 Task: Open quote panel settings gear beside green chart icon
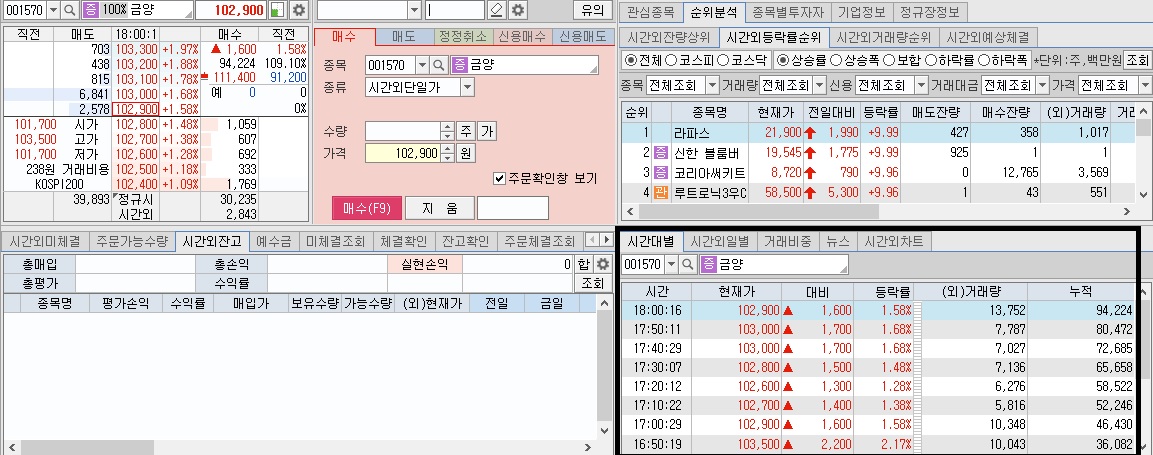pos(298,10)
